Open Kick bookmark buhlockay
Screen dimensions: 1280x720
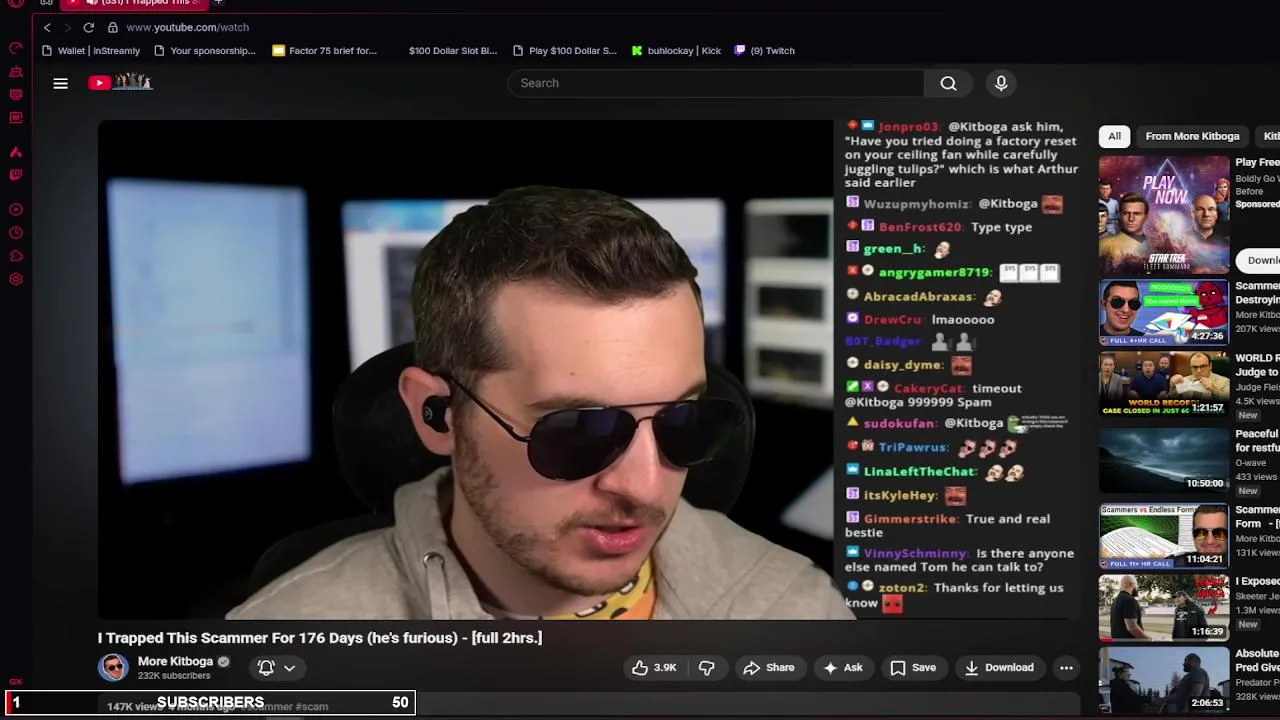676,51
